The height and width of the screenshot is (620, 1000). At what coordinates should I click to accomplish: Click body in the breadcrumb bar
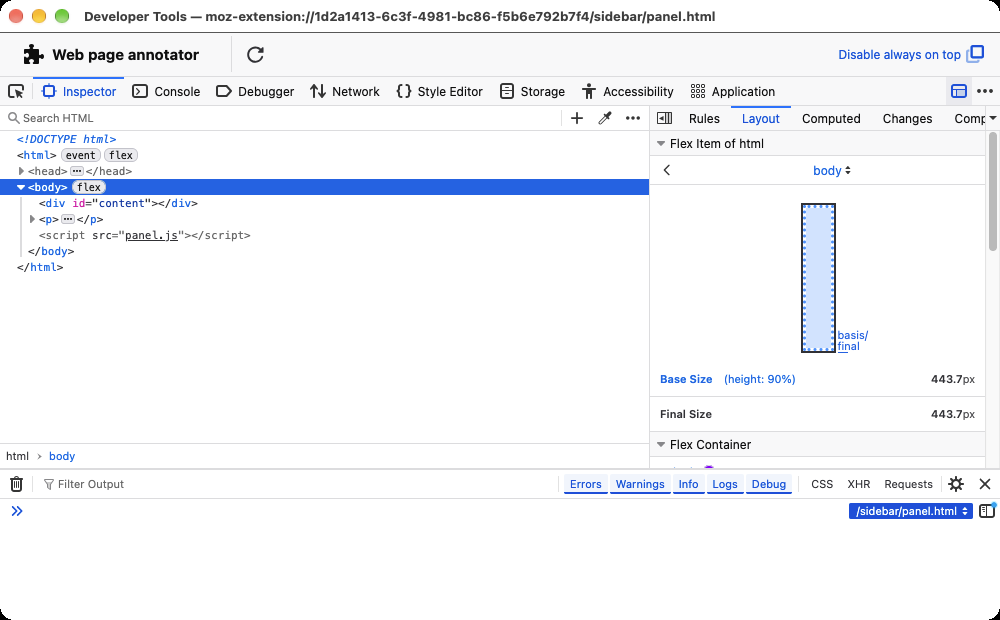click(62, 456)
